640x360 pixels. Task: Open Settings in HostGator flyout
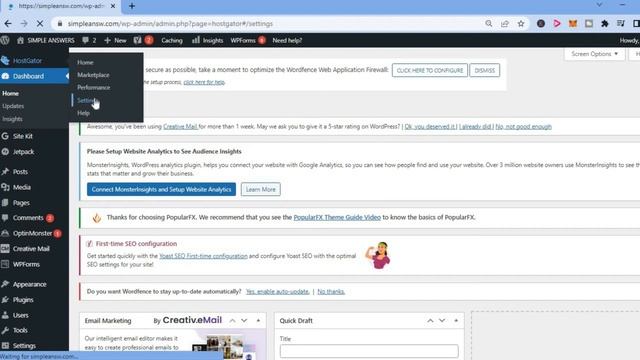pos(86,100)
